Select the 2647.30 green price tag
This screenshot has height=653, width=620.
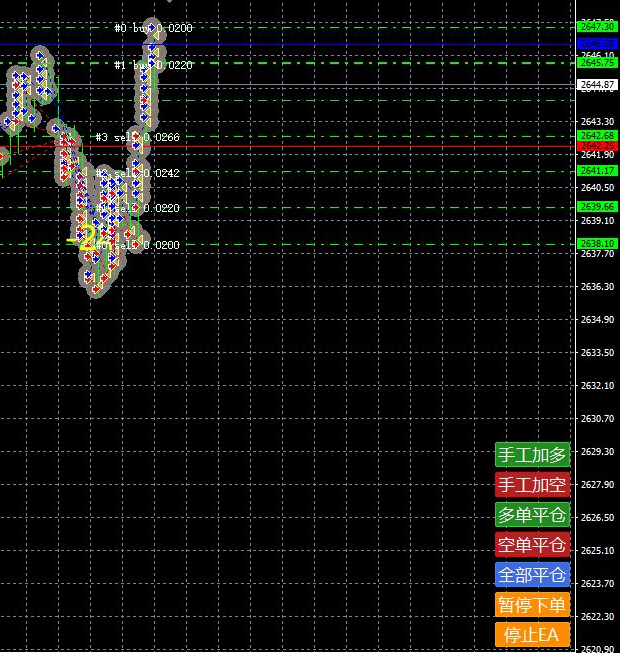coord(597,27)
